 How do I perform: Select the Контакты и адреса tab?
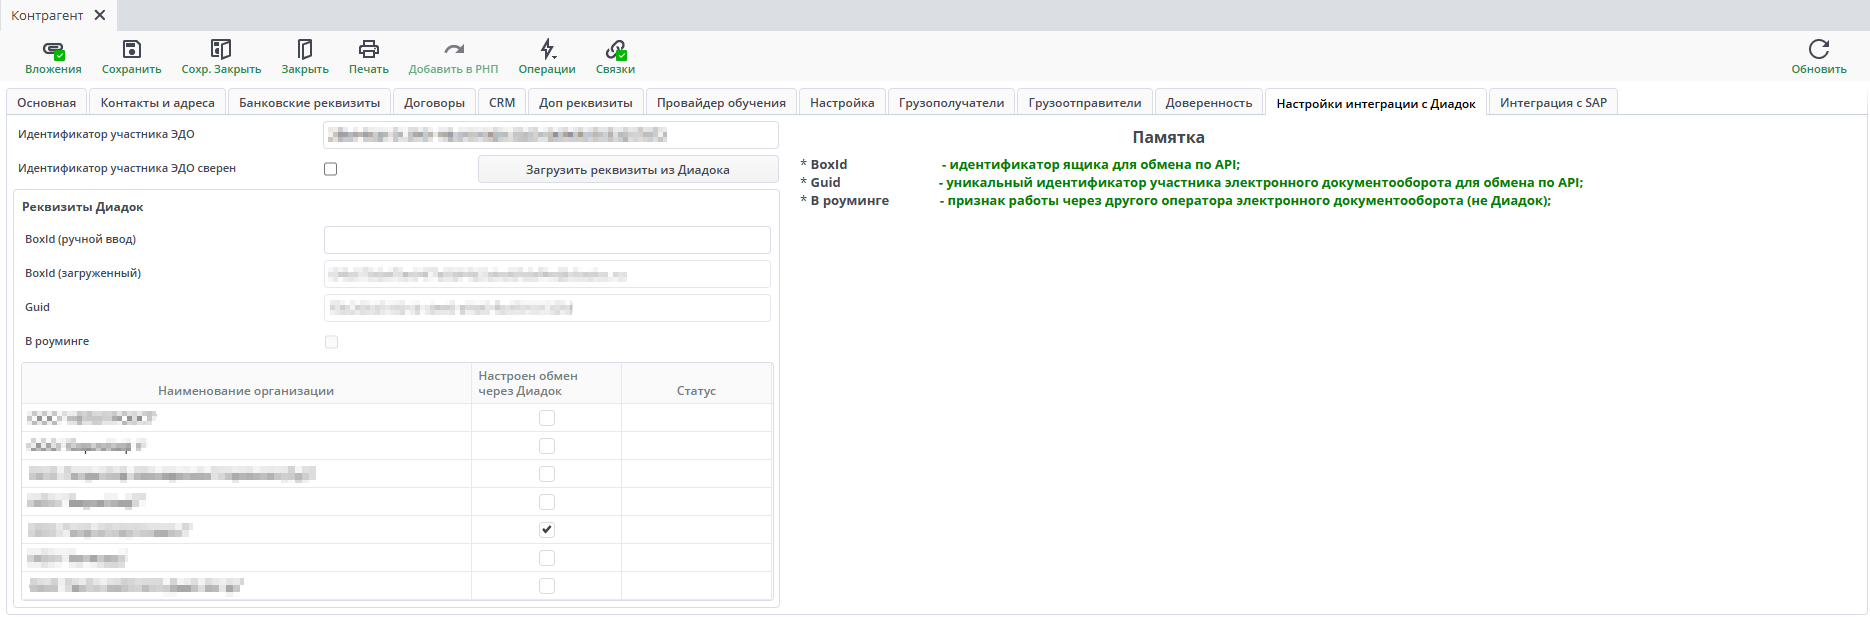[x=157, y=103]
